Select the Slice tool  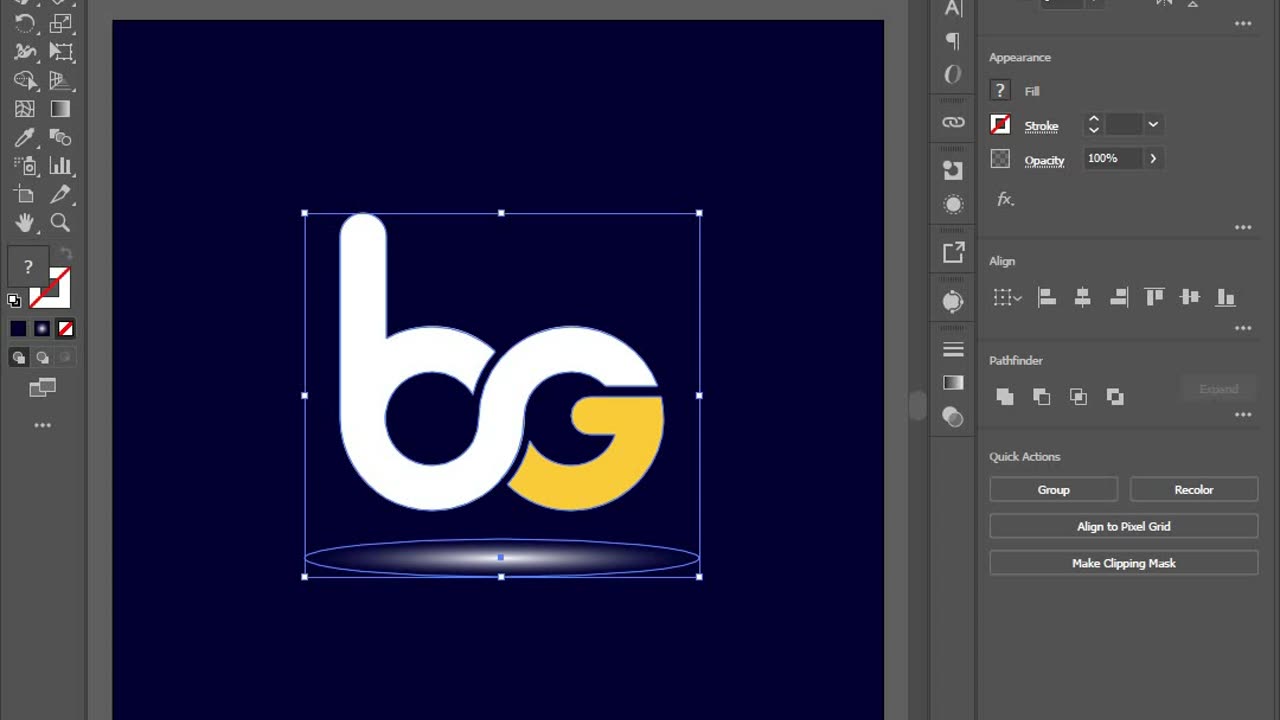pos(61,194)
